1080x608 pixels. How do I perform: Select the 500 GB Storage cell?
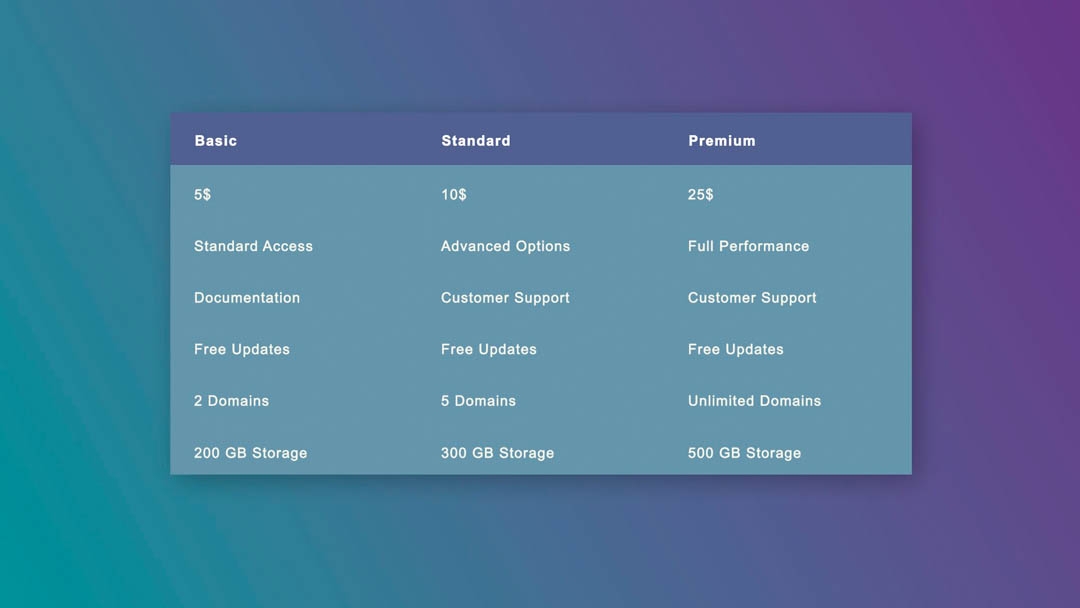(744, 453)
